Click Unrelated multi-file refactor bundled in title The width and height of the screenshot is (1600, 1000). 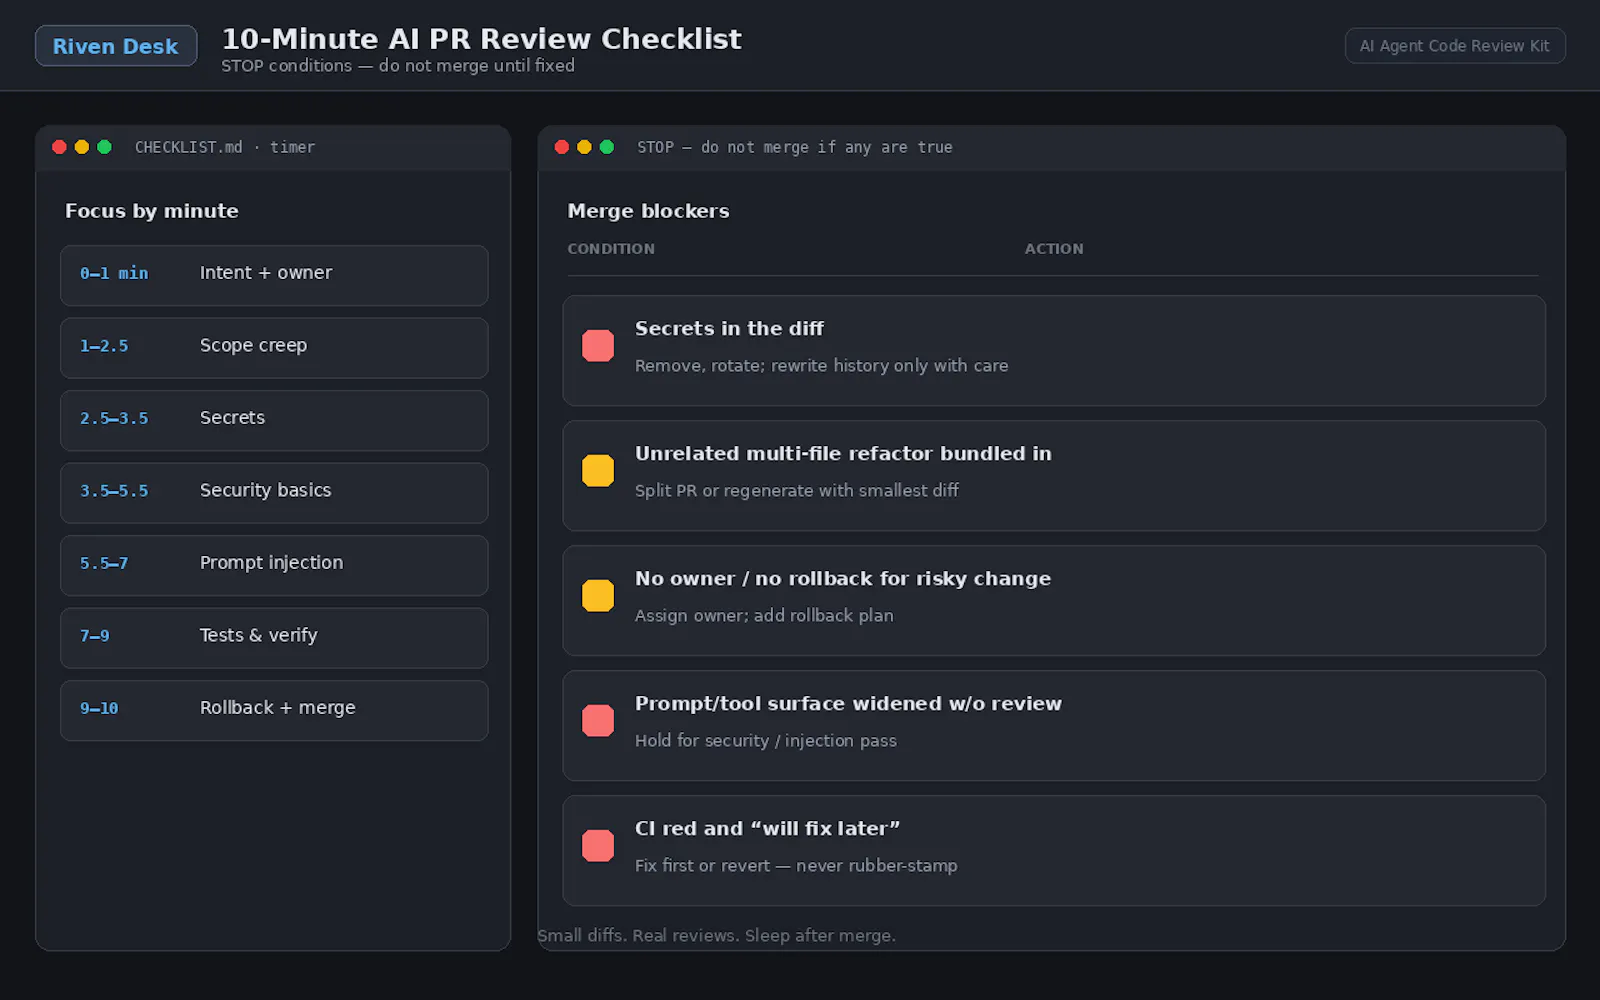coord(843,454)
